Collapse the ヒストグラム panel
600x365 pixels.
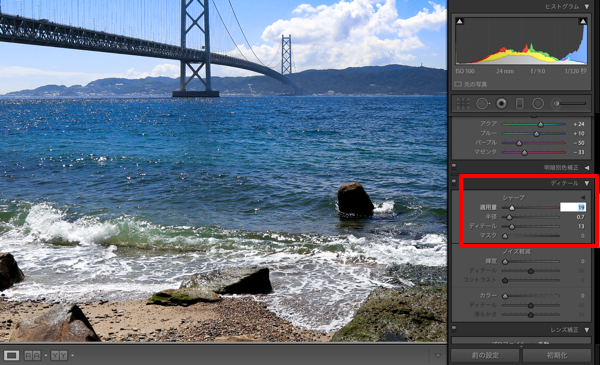pyautogui.click(x=587, y=7)
